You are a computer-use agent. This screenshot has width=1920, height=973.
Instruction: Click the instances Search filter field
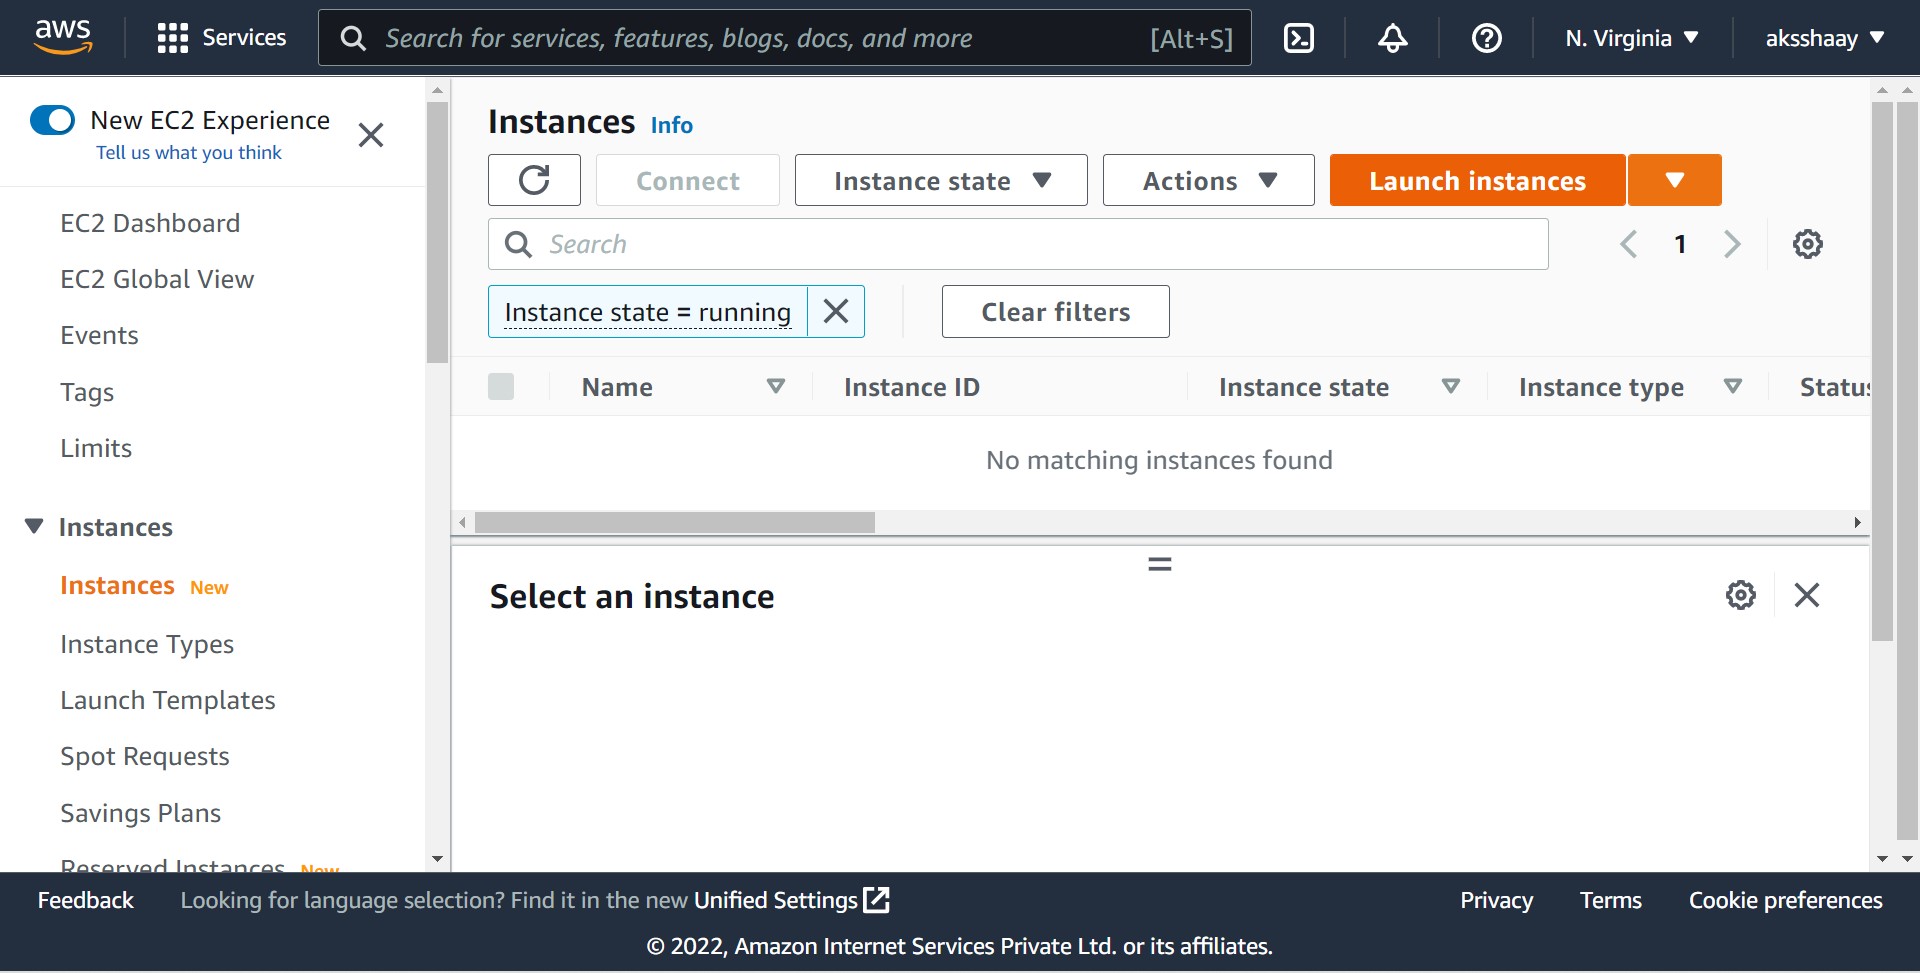pyautogui.click(x=1018, y=244)
